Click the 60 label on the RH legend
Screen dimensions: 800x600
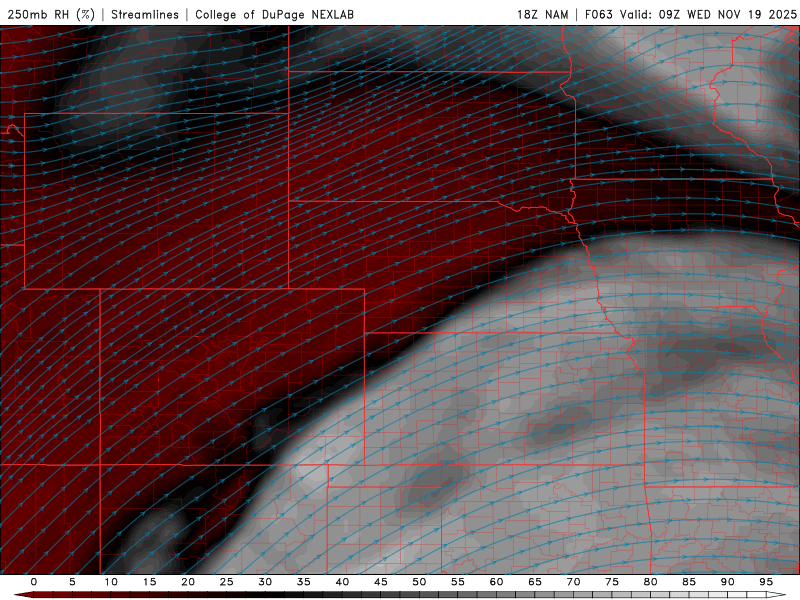[x=496, y=582]
